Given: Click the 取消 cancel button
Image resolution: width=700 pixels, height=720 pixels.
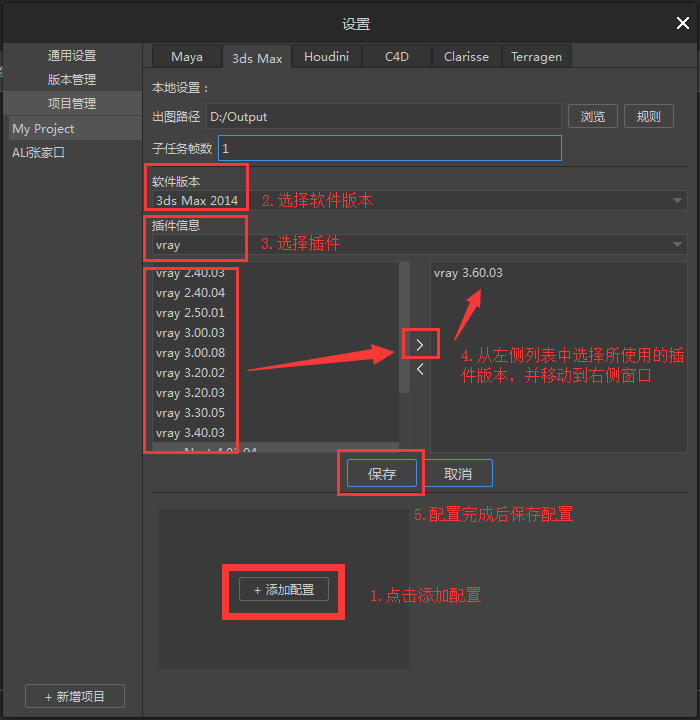Looking at the screenshot, I should 458,473.
